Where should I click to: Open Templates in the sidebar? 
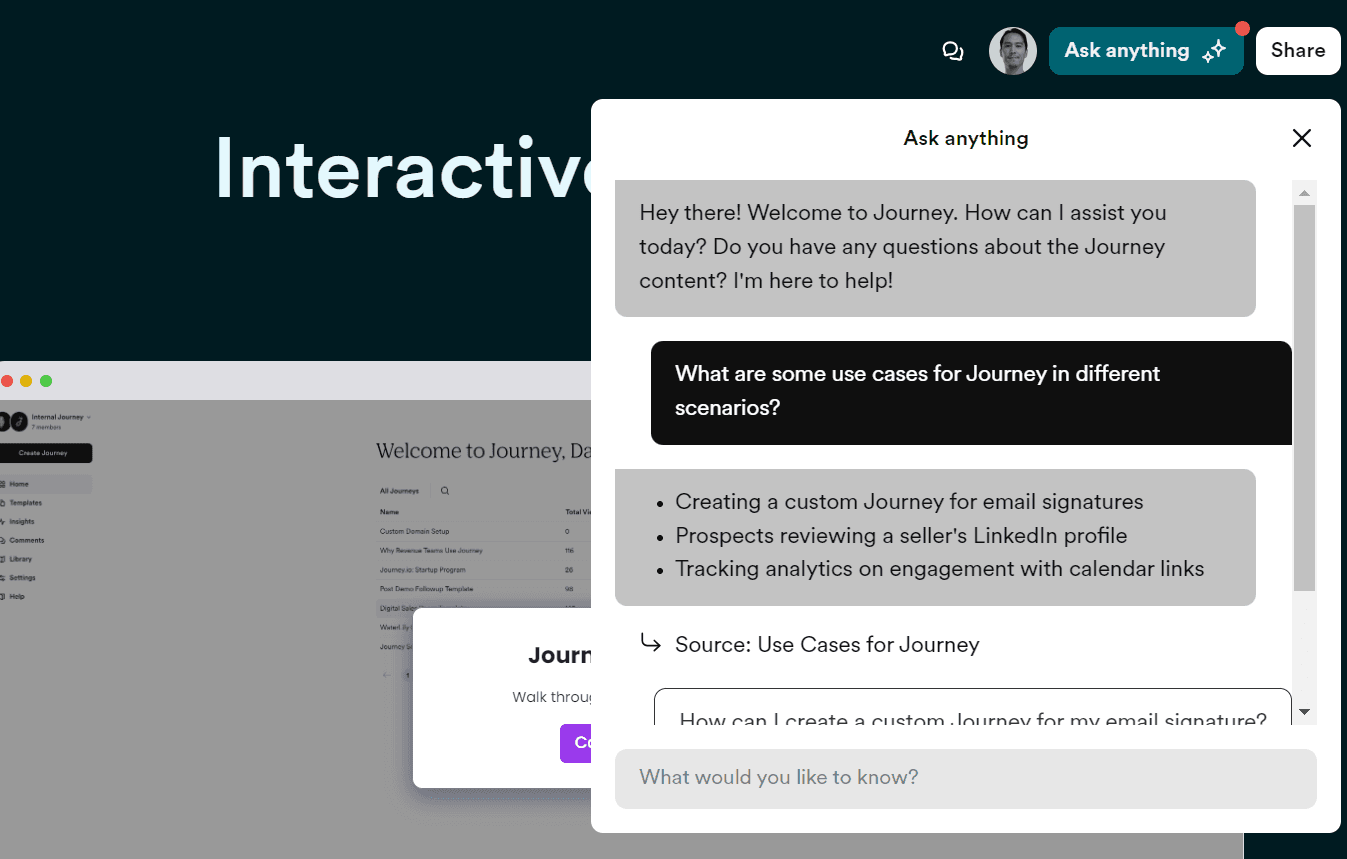25,503
